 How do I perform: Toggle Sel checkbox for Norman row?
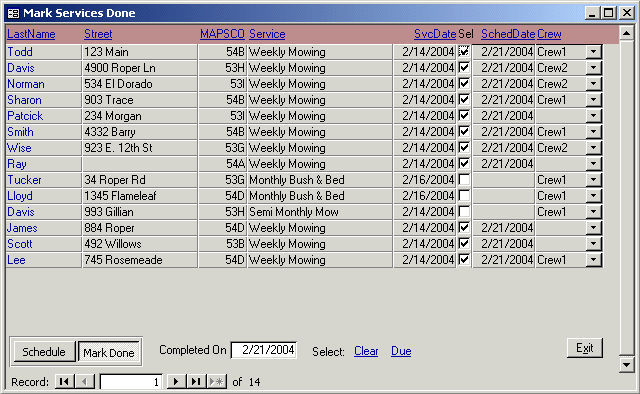[464, 84]
